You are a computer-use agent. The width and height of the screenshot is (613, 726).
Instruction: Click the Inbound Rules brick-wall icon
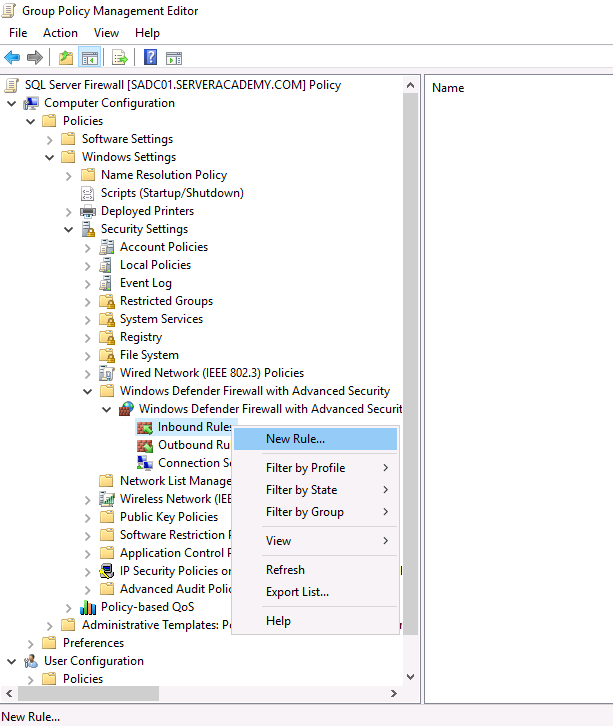tap(144, 427)
